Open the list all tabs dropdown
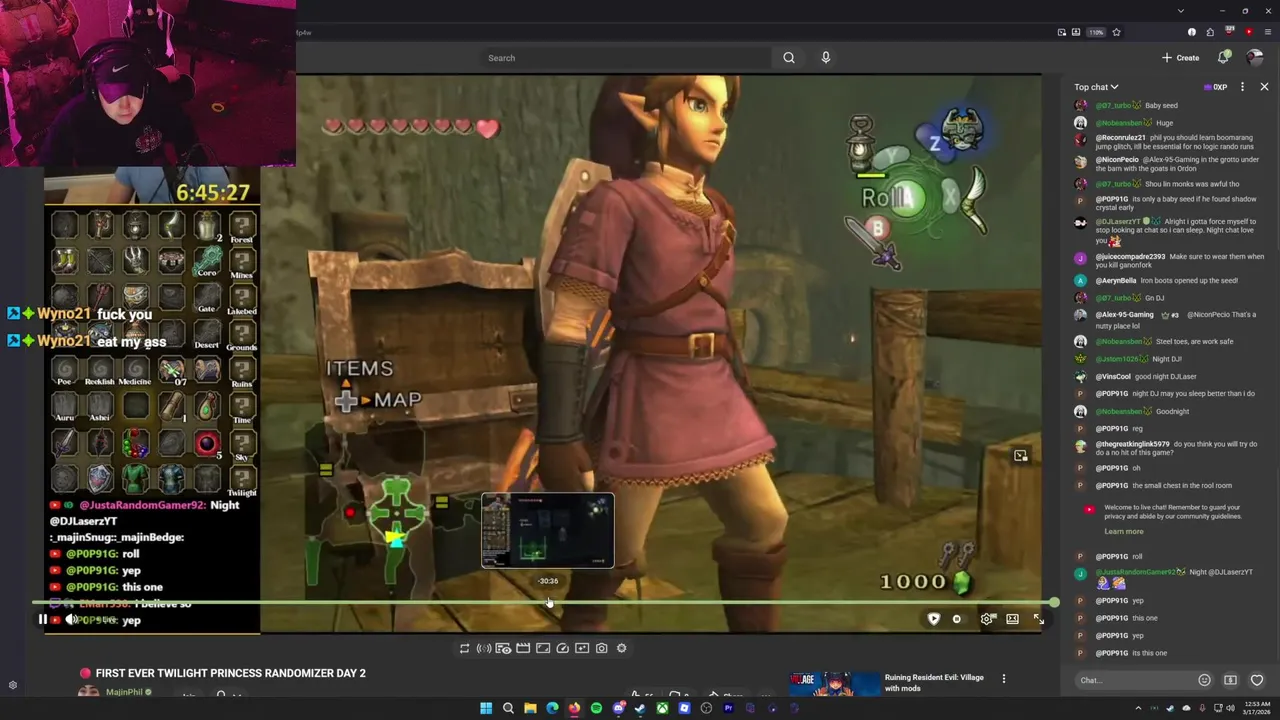Image resolution: width=1280 pixels, height=720 pixels. (x=1181, y=11)
